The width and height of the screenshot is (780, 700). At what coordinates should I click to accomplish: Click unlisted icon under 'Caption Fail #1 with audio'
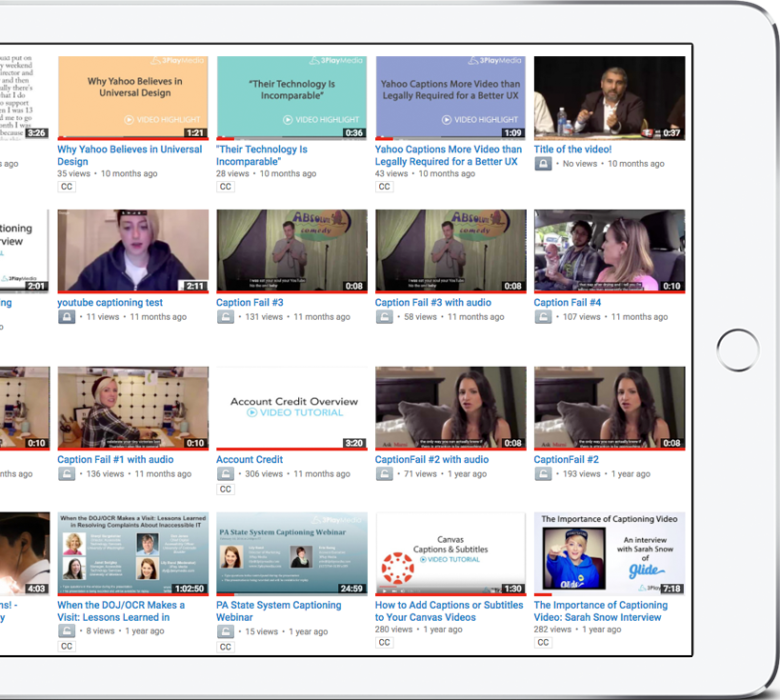67,474
